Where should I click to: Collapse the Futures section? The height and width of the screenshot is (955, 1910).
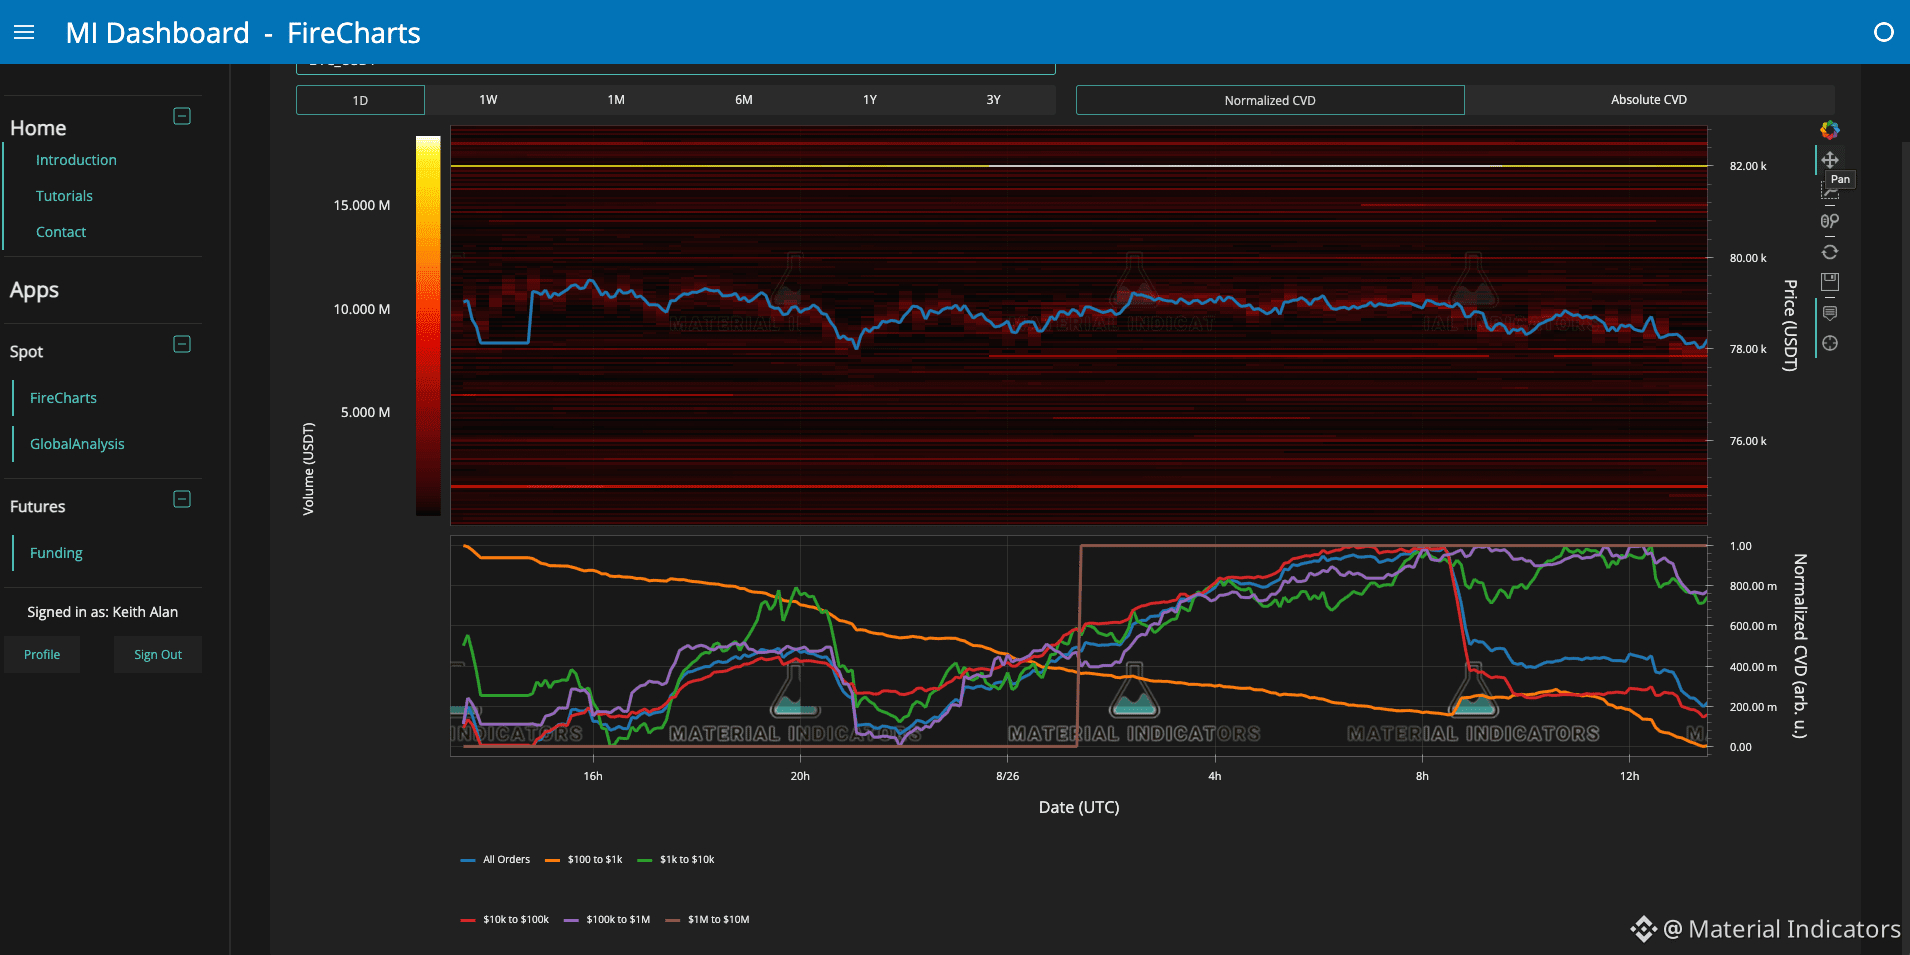(x=182, y=499)
